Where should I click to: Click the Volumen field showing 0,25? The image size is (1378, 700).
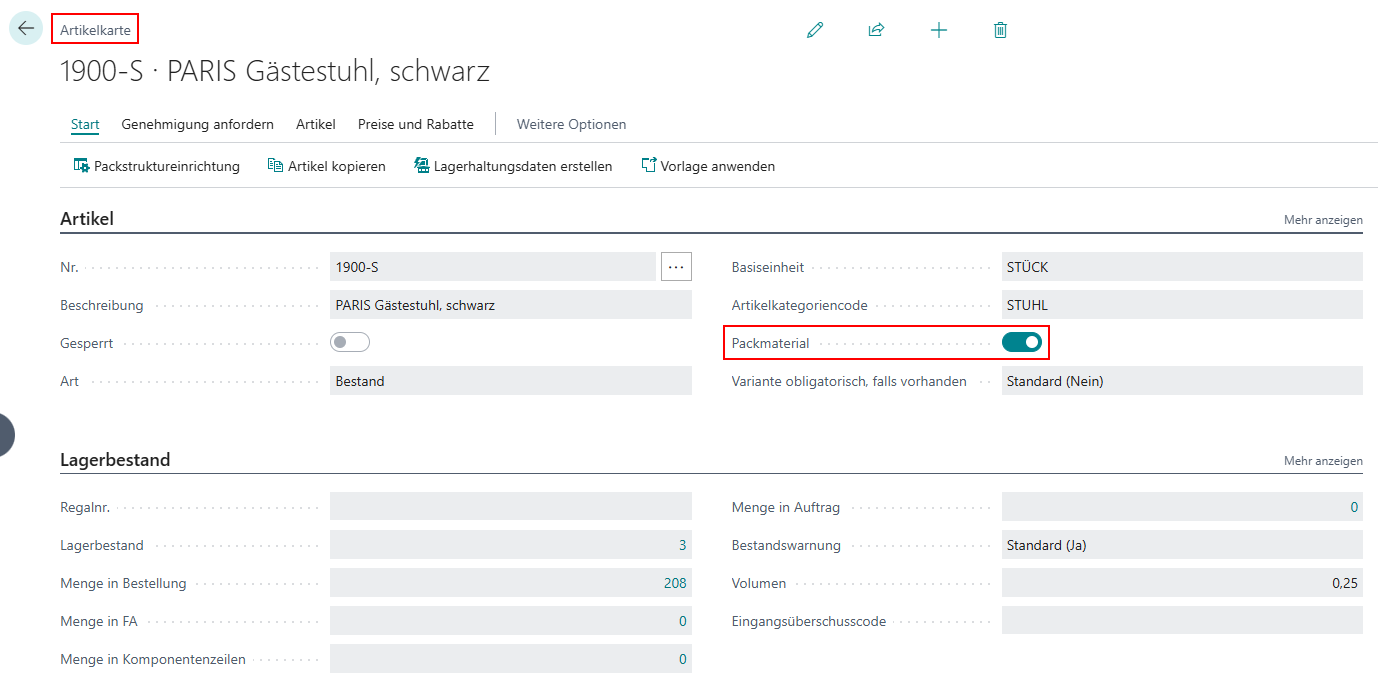1182,583
